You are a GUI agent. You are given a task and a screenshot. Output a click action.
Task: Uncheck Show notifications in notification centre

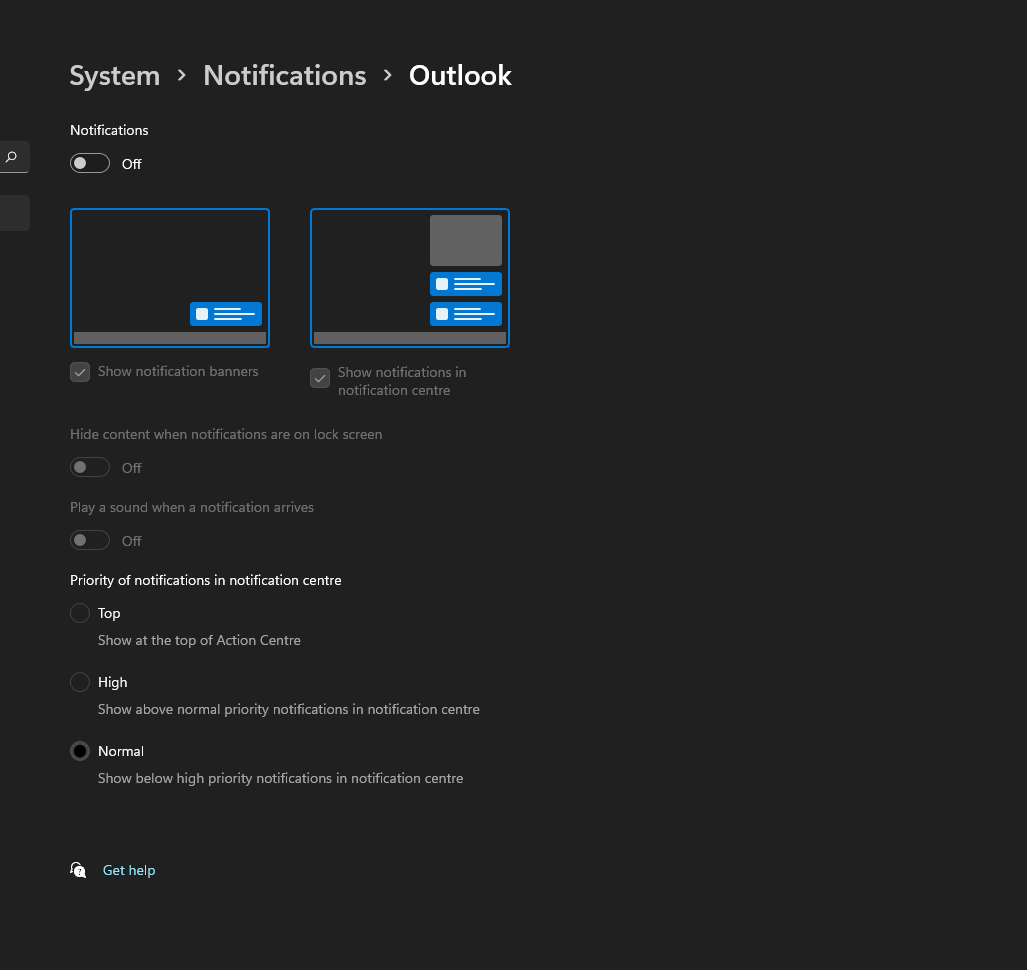click(x=320, y=378)
